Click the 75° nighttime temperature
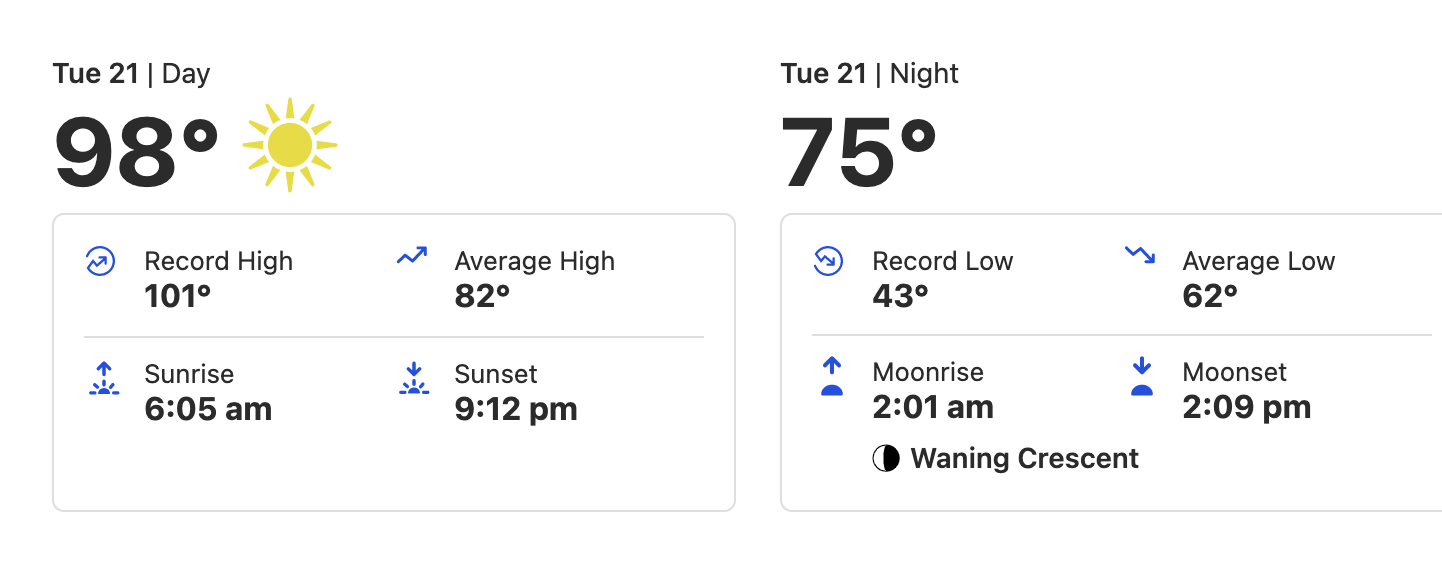 pos(859,152)
